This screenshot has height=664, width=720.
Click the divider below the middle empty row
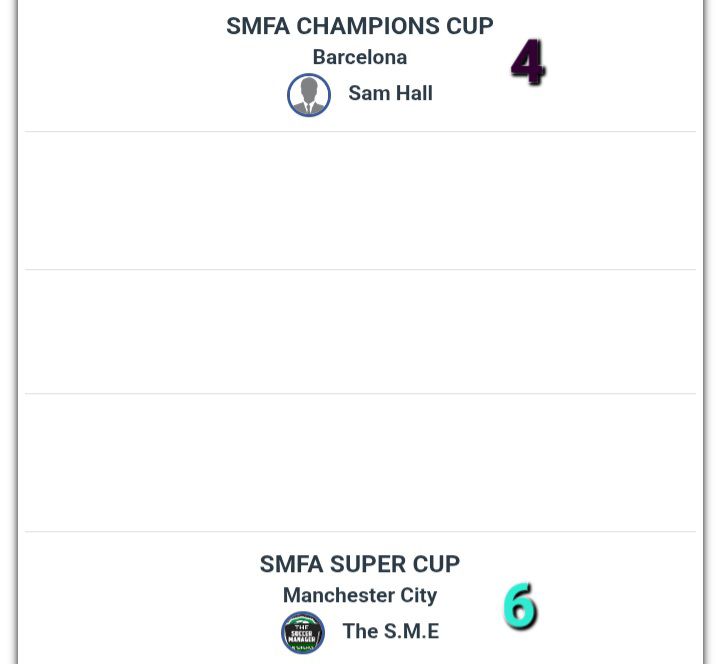pyautogui.click(x=360, y=393)
